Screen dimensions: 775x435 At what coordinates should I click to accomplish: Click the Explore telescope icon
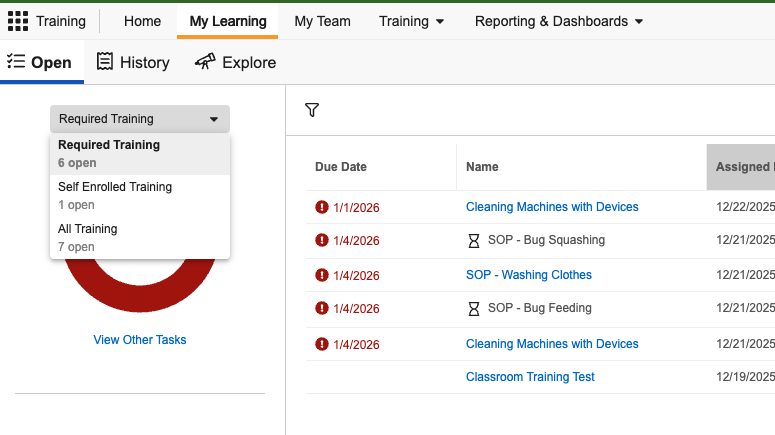click(205, 62)
